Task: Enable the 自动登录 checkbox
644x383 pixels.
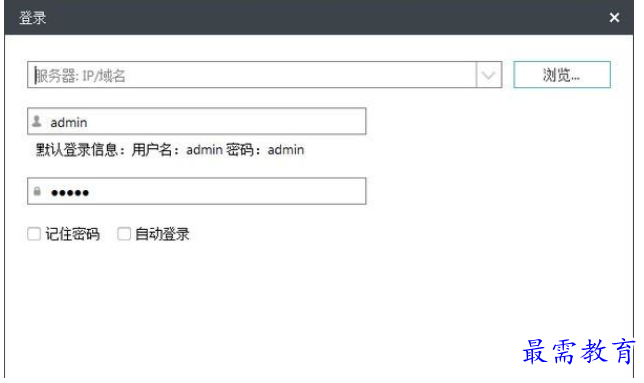Action: point(124,234)
